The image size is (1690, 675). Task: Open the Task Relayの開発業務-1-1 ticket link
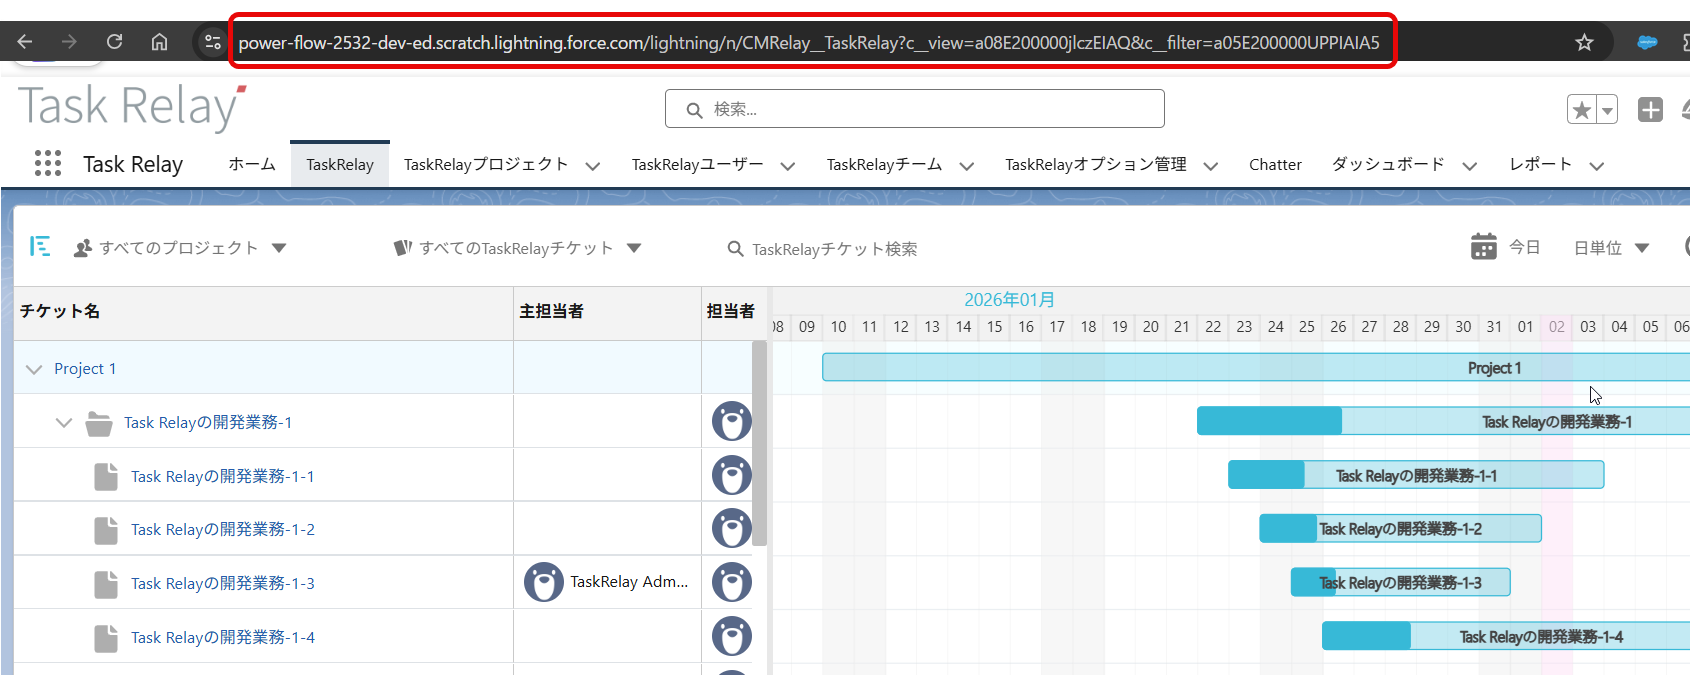pyautogui.click(x=223, y=476)
